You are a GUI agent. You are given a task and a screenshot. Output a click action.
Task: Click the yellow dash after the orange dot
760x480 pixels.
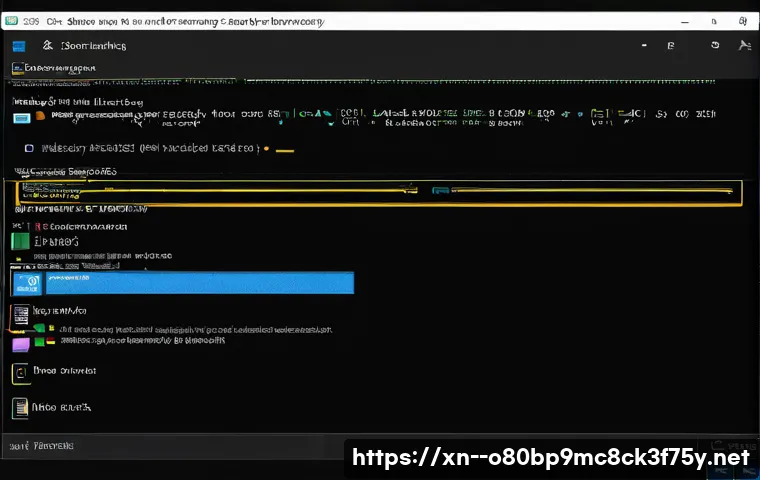tap(285, 151)
